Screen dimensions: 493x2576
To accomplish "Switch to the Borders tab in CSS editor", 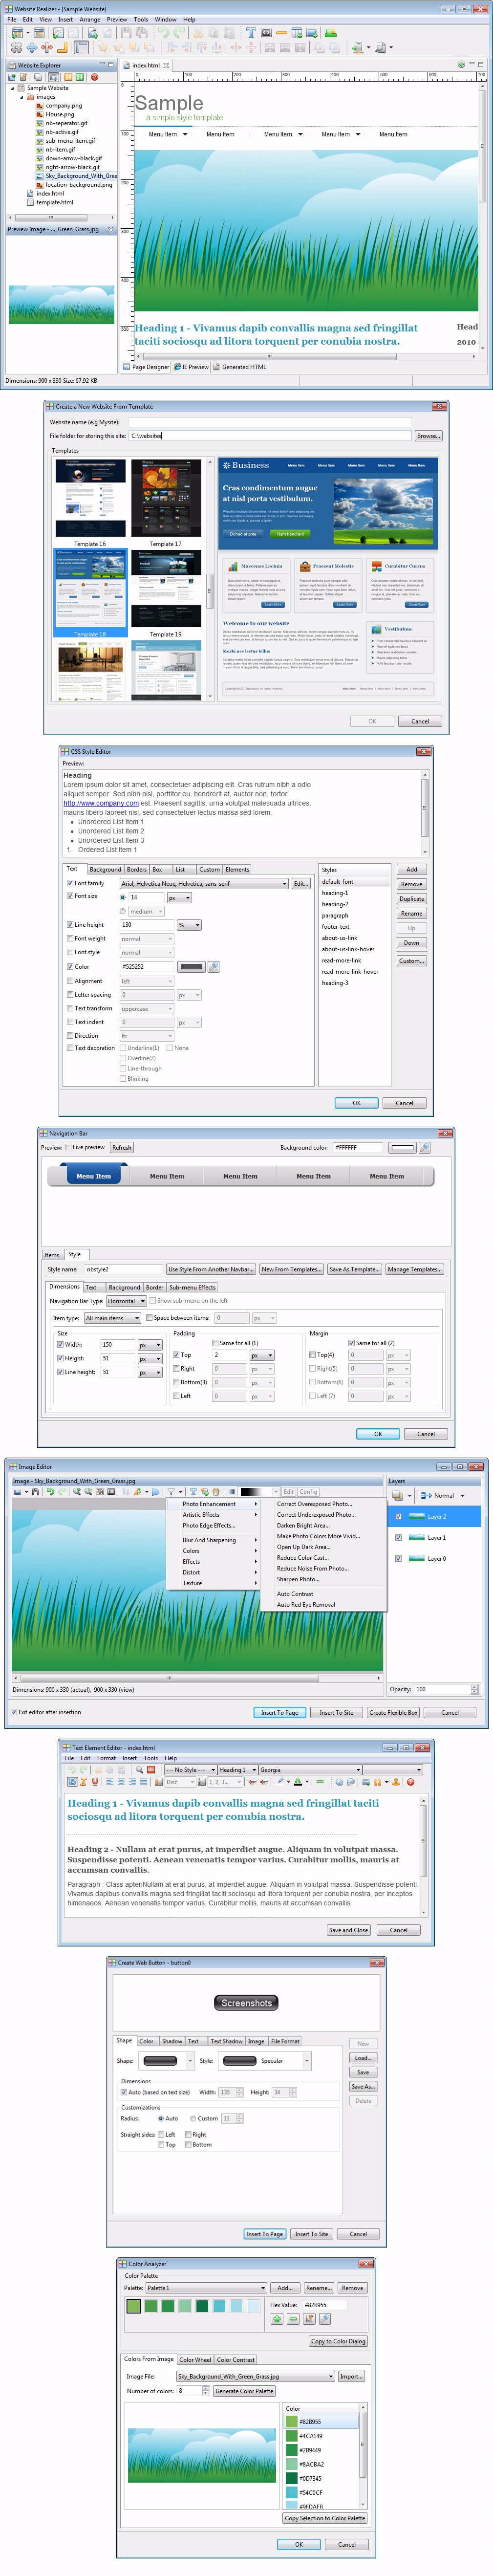I will point(137,869).
